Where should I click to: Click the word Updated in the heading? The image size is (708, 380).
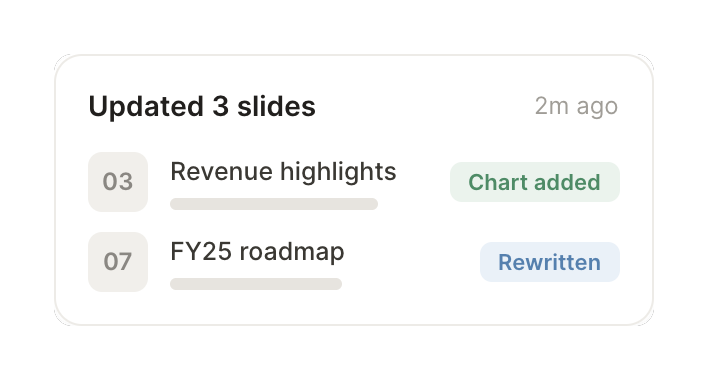pos(146,107)
